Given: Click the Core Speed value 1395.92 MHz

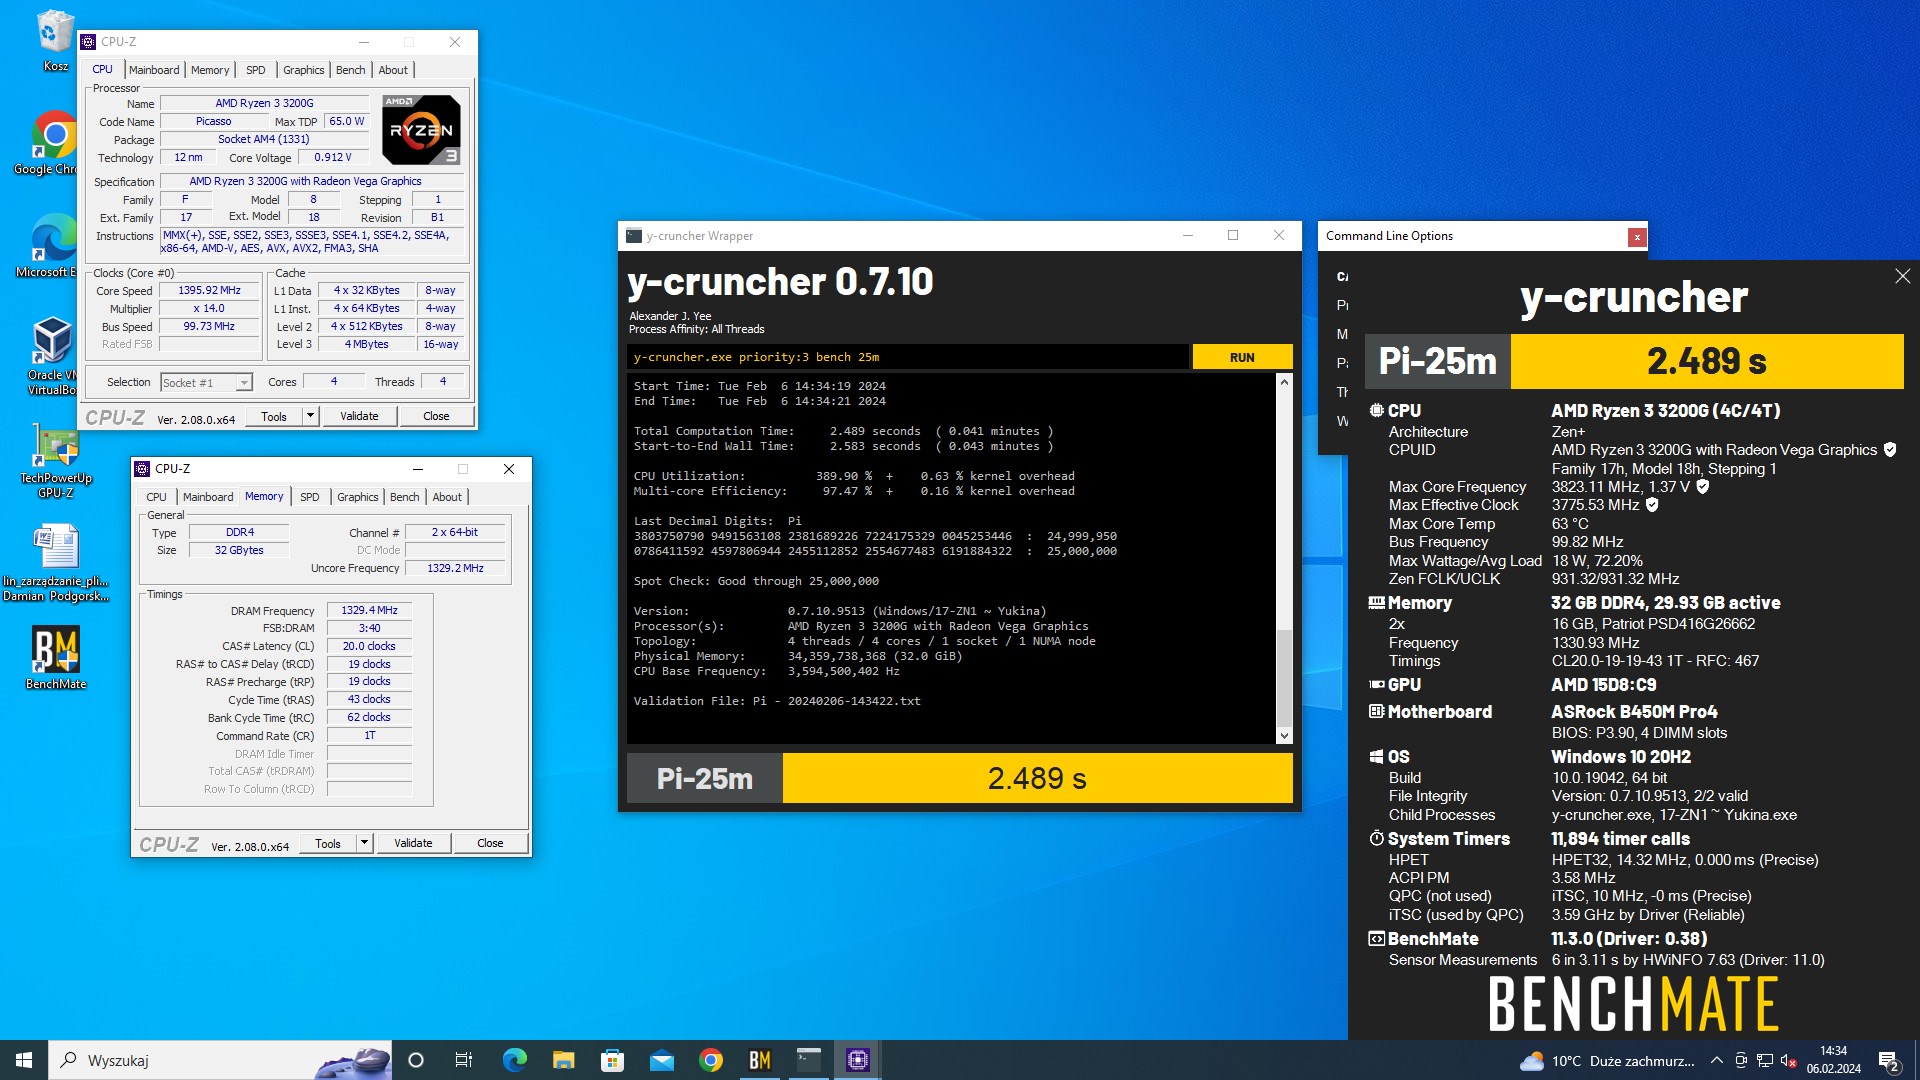Looking at the screenshot, I should pyautogui.click(x=210, y=291).
